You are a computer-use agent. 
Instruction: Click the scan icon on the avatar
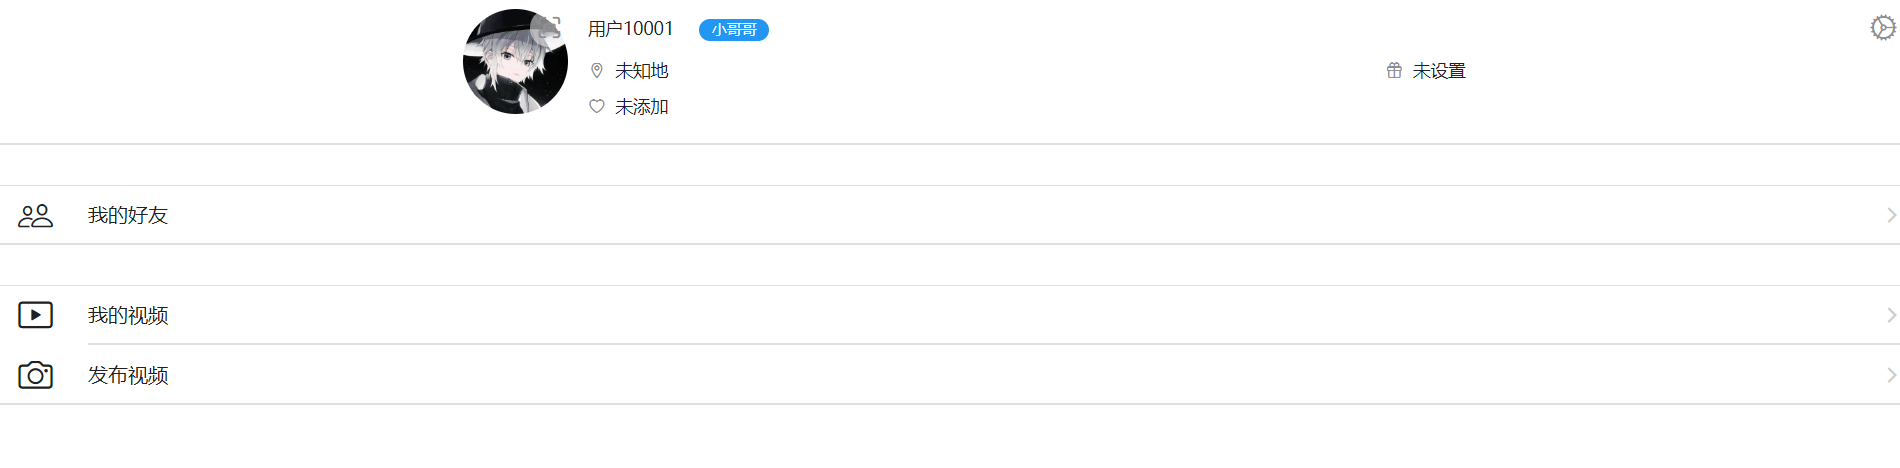[549, 27]
